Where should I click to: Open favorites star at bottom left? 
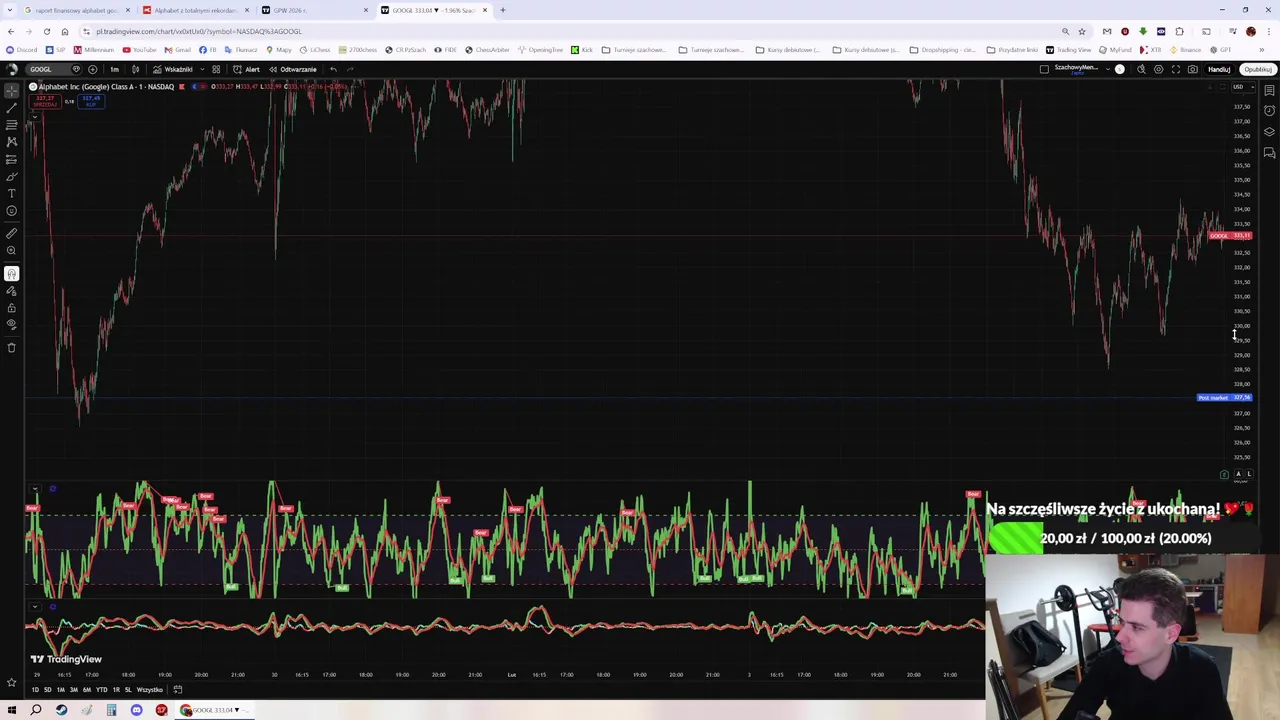click(12, 683)
